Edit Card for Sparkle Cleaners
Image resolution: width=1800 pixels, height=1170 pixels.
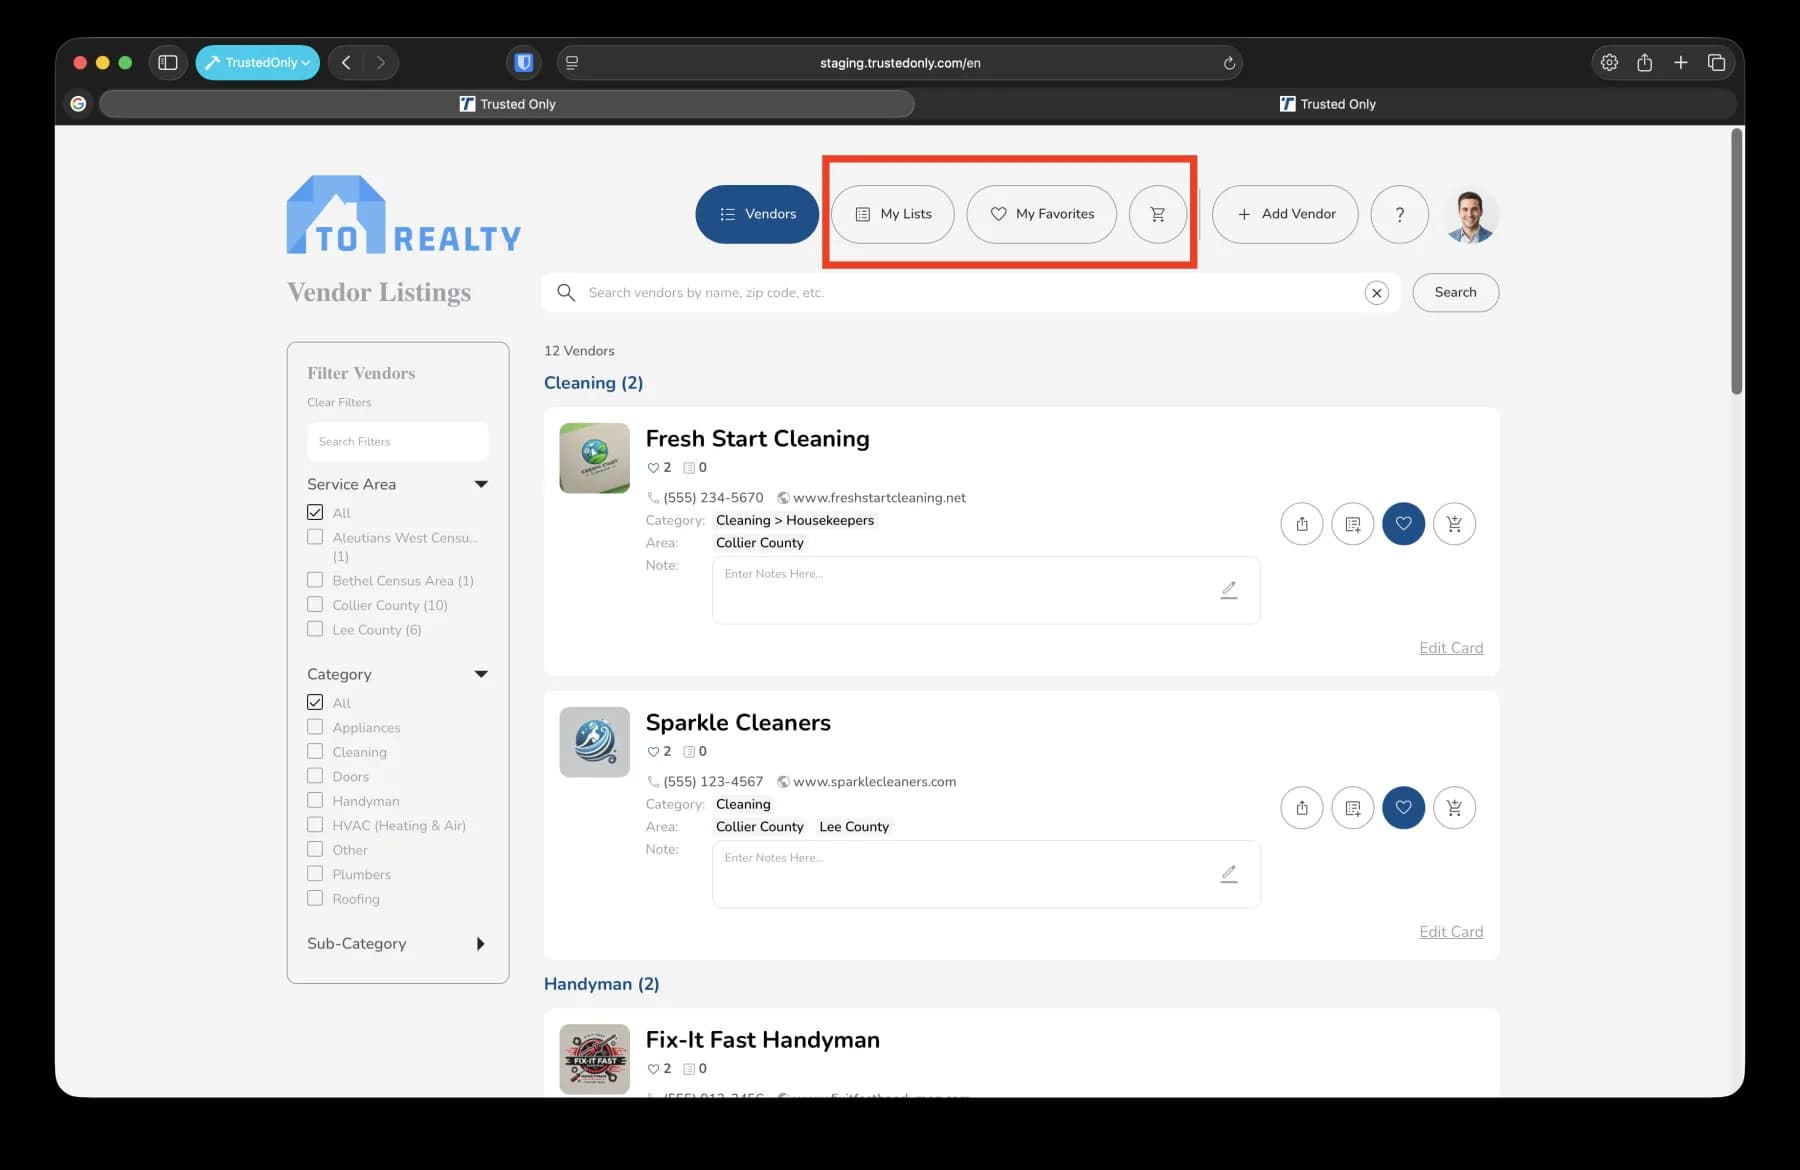click(1451, 932)
